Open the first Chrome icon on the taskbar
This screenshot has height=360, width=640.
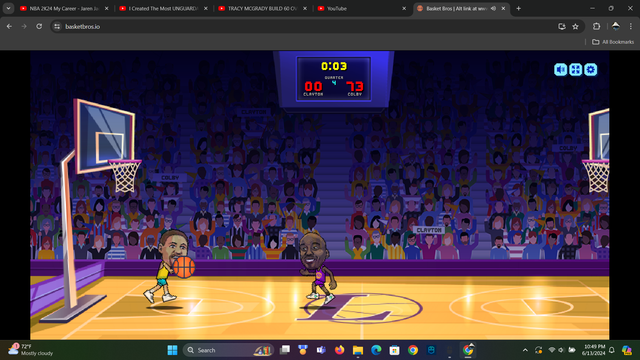tap(413, 350)
